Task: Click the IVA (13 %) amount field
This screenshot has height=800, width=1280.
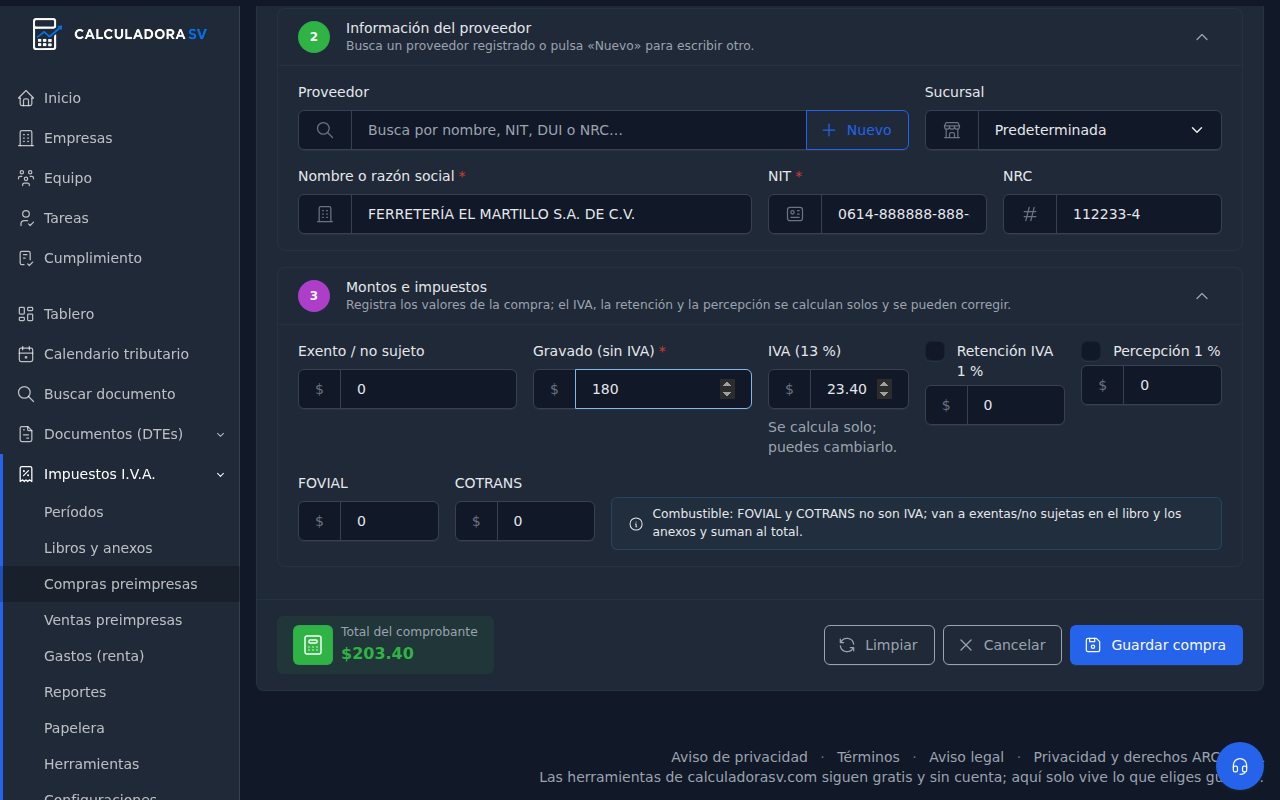Action: point(859,389)
